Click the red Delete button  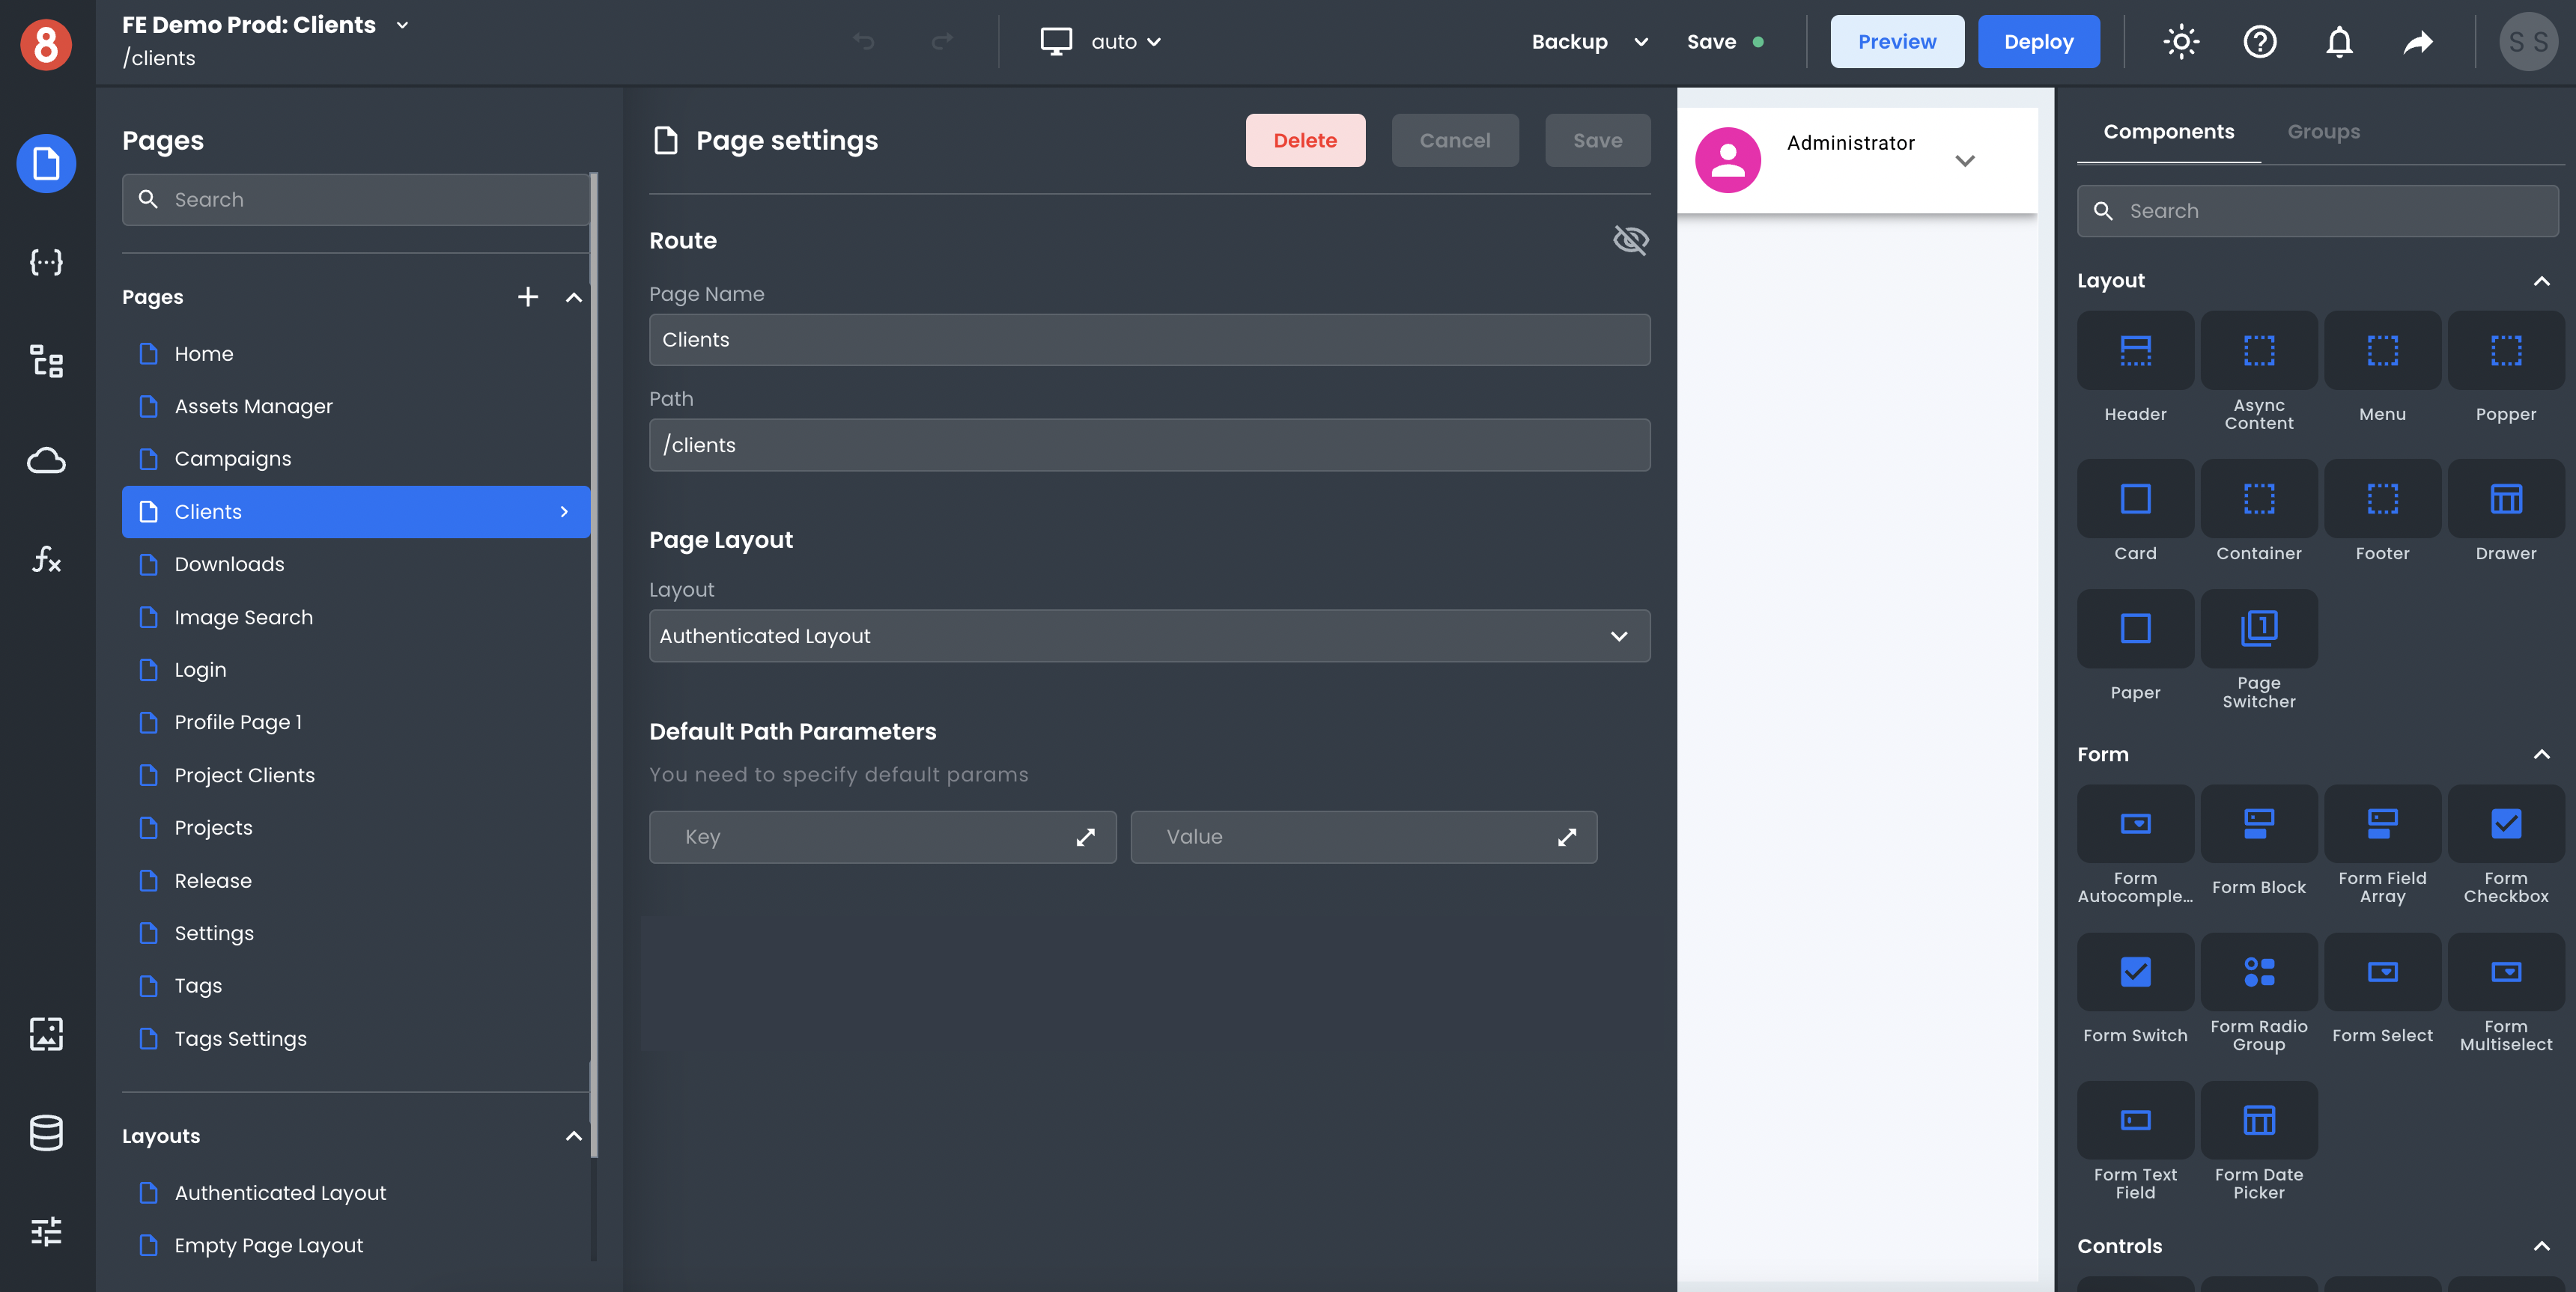coord(1304,141)
